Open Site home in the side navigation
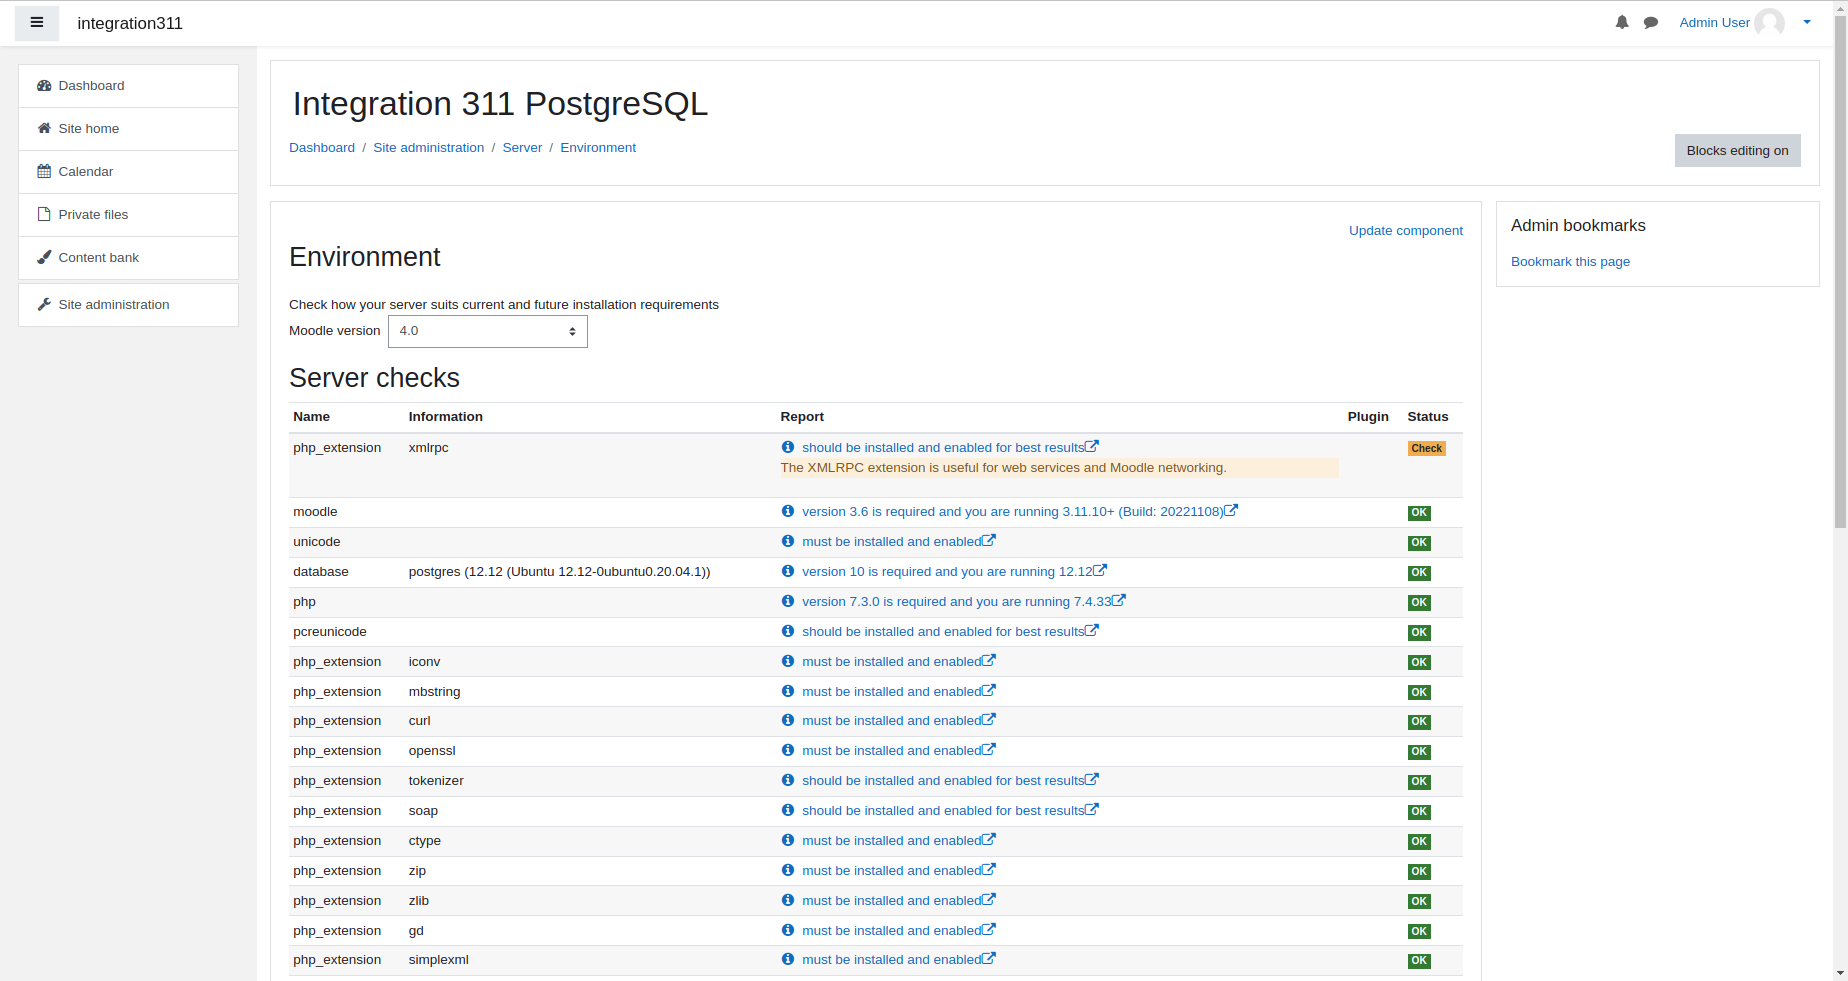This screenshot has width=1848, height=981. [x=128, y=129]
